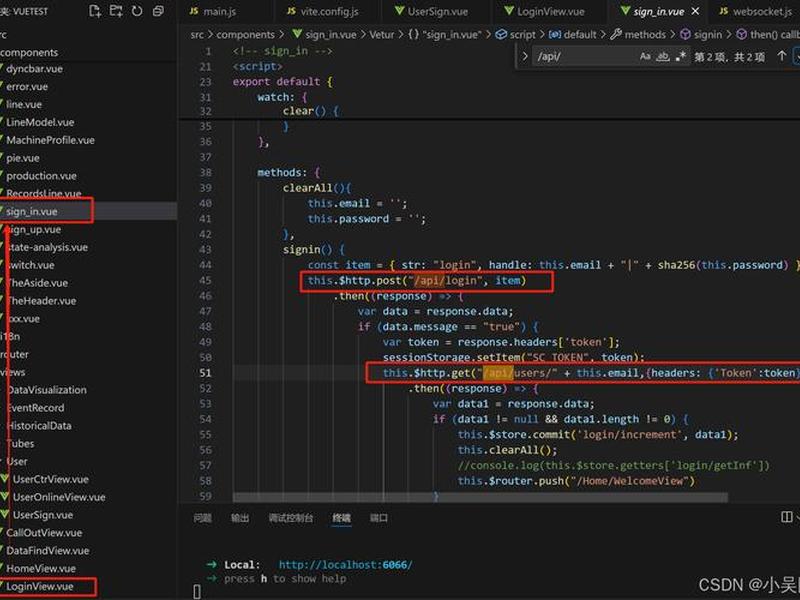Screen dimensions: 800x600
Task: Open TheHeader.vue in the explorer
Action: click(x=42, y=301)
